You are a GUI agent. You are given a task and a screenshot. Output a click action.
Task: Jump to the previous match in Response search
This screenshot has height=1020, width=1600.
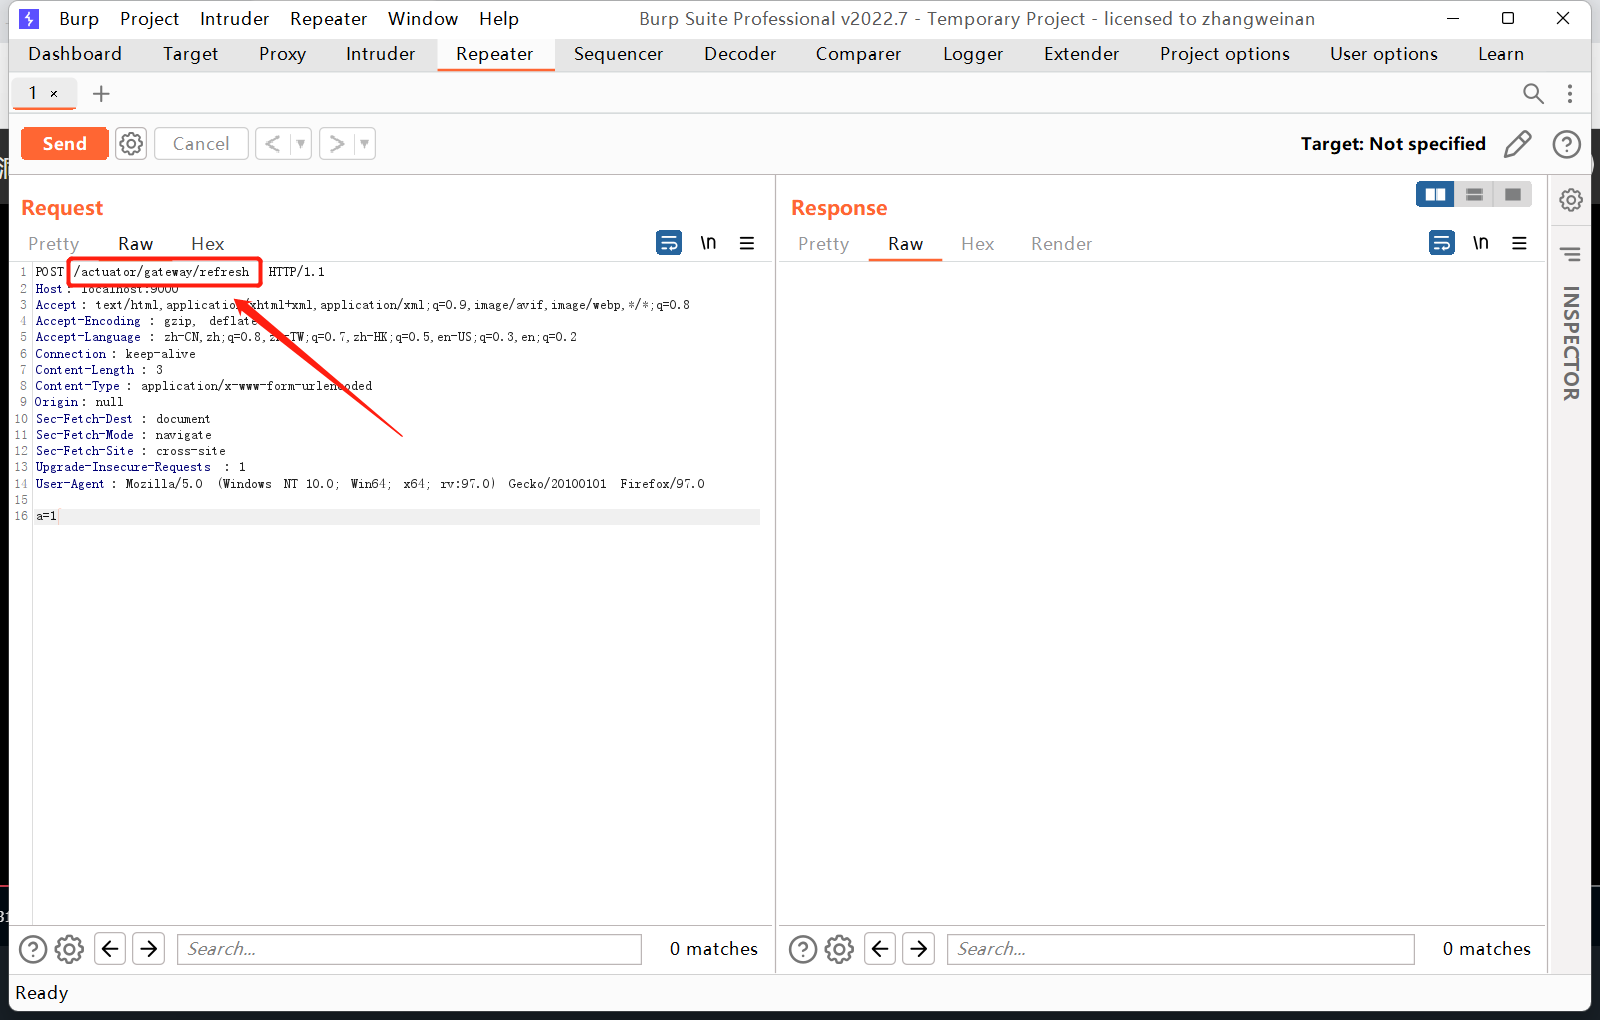[880, 949]
